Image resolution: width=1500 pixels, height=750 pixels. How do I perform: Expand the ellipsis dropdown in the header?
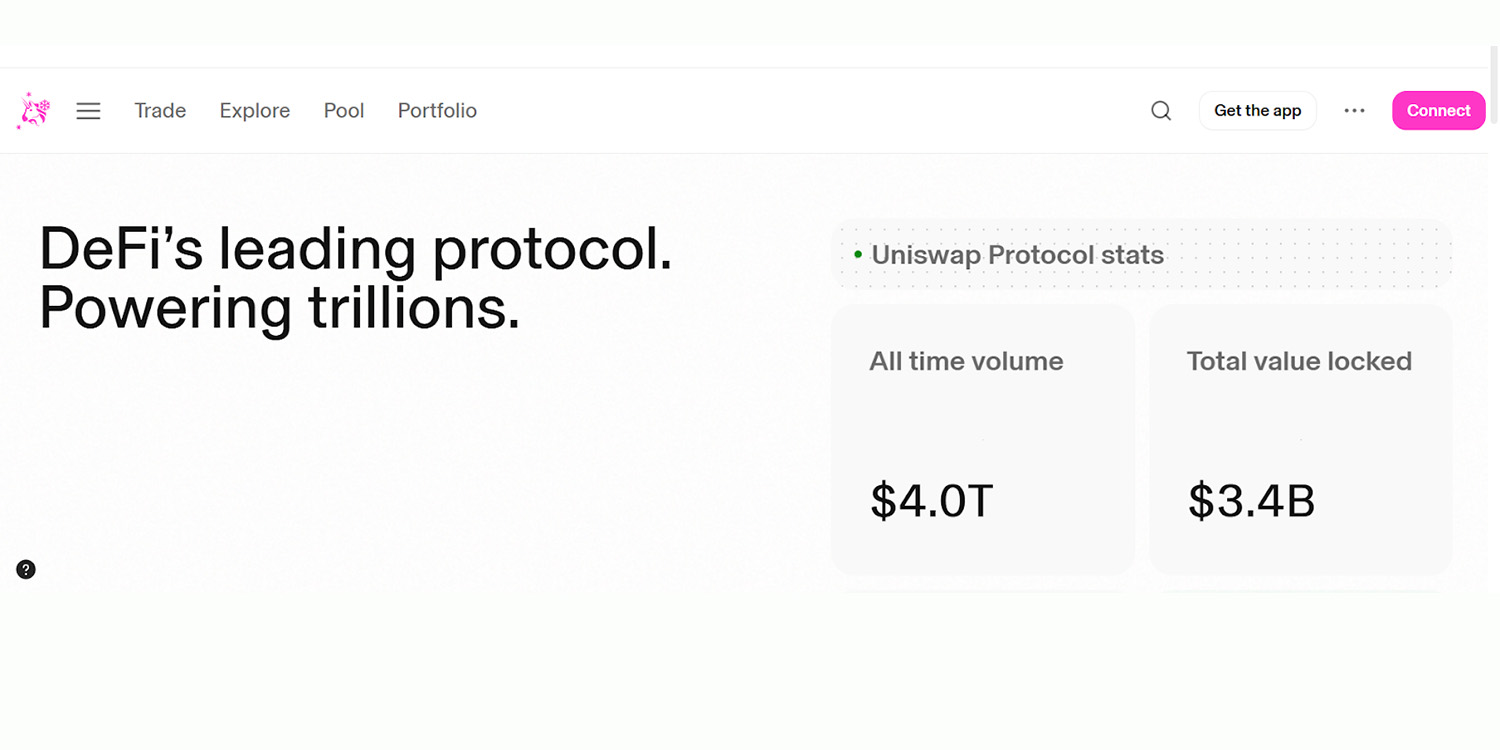1355,110
